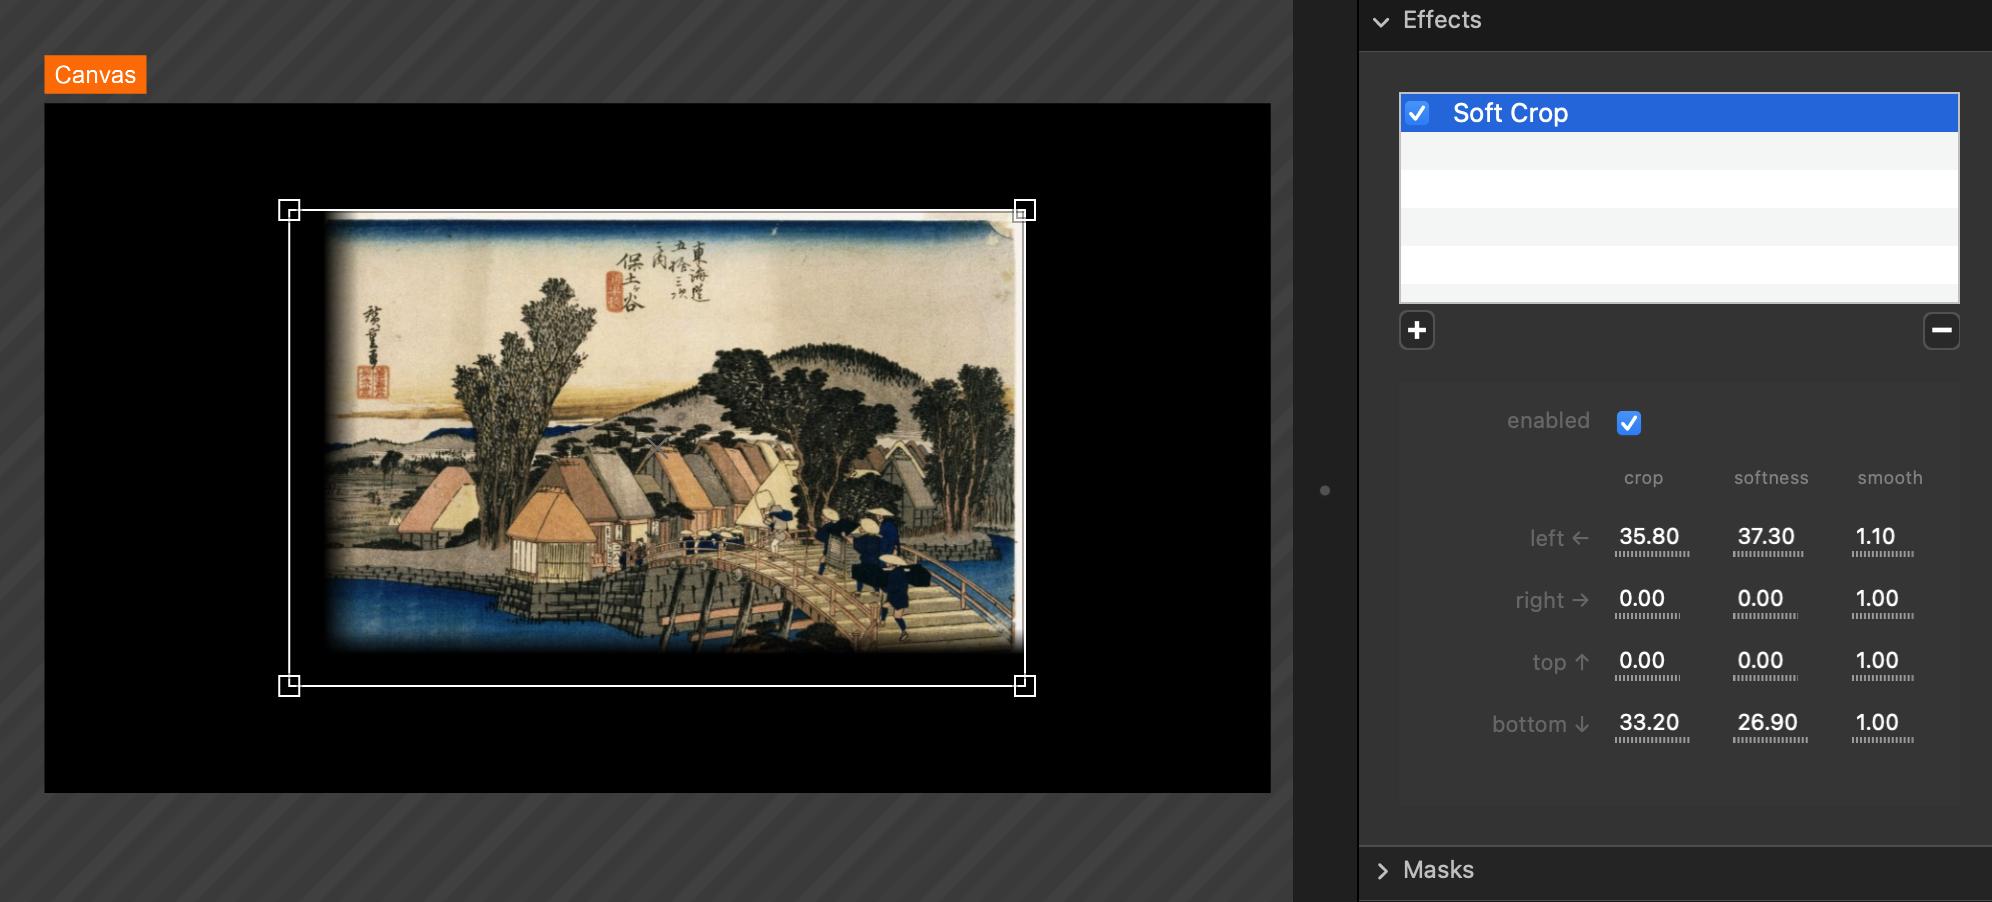The height and width of the screenshot is (902, 1992).
Task: Click the orange Canvas label
Action: click(x=95, y=75)
